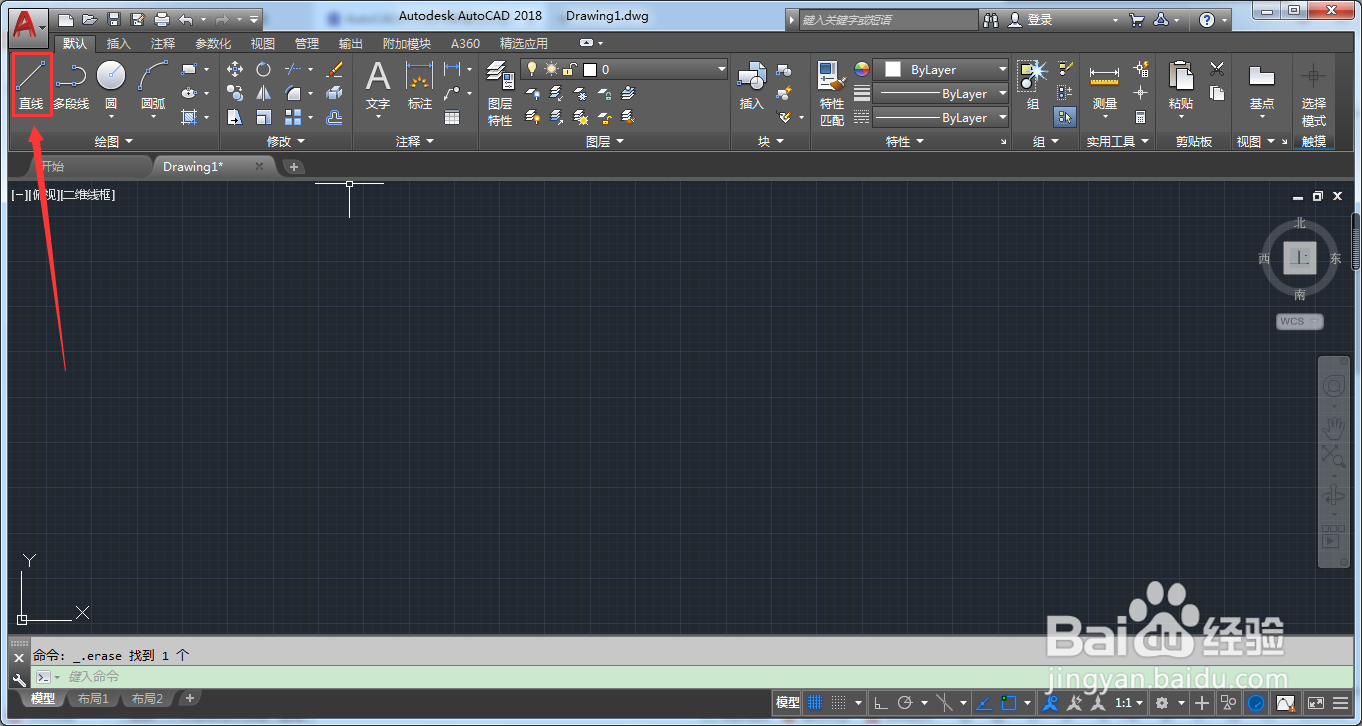Expand the Utilities (实用工具) panel

[x=1117, y=142]
